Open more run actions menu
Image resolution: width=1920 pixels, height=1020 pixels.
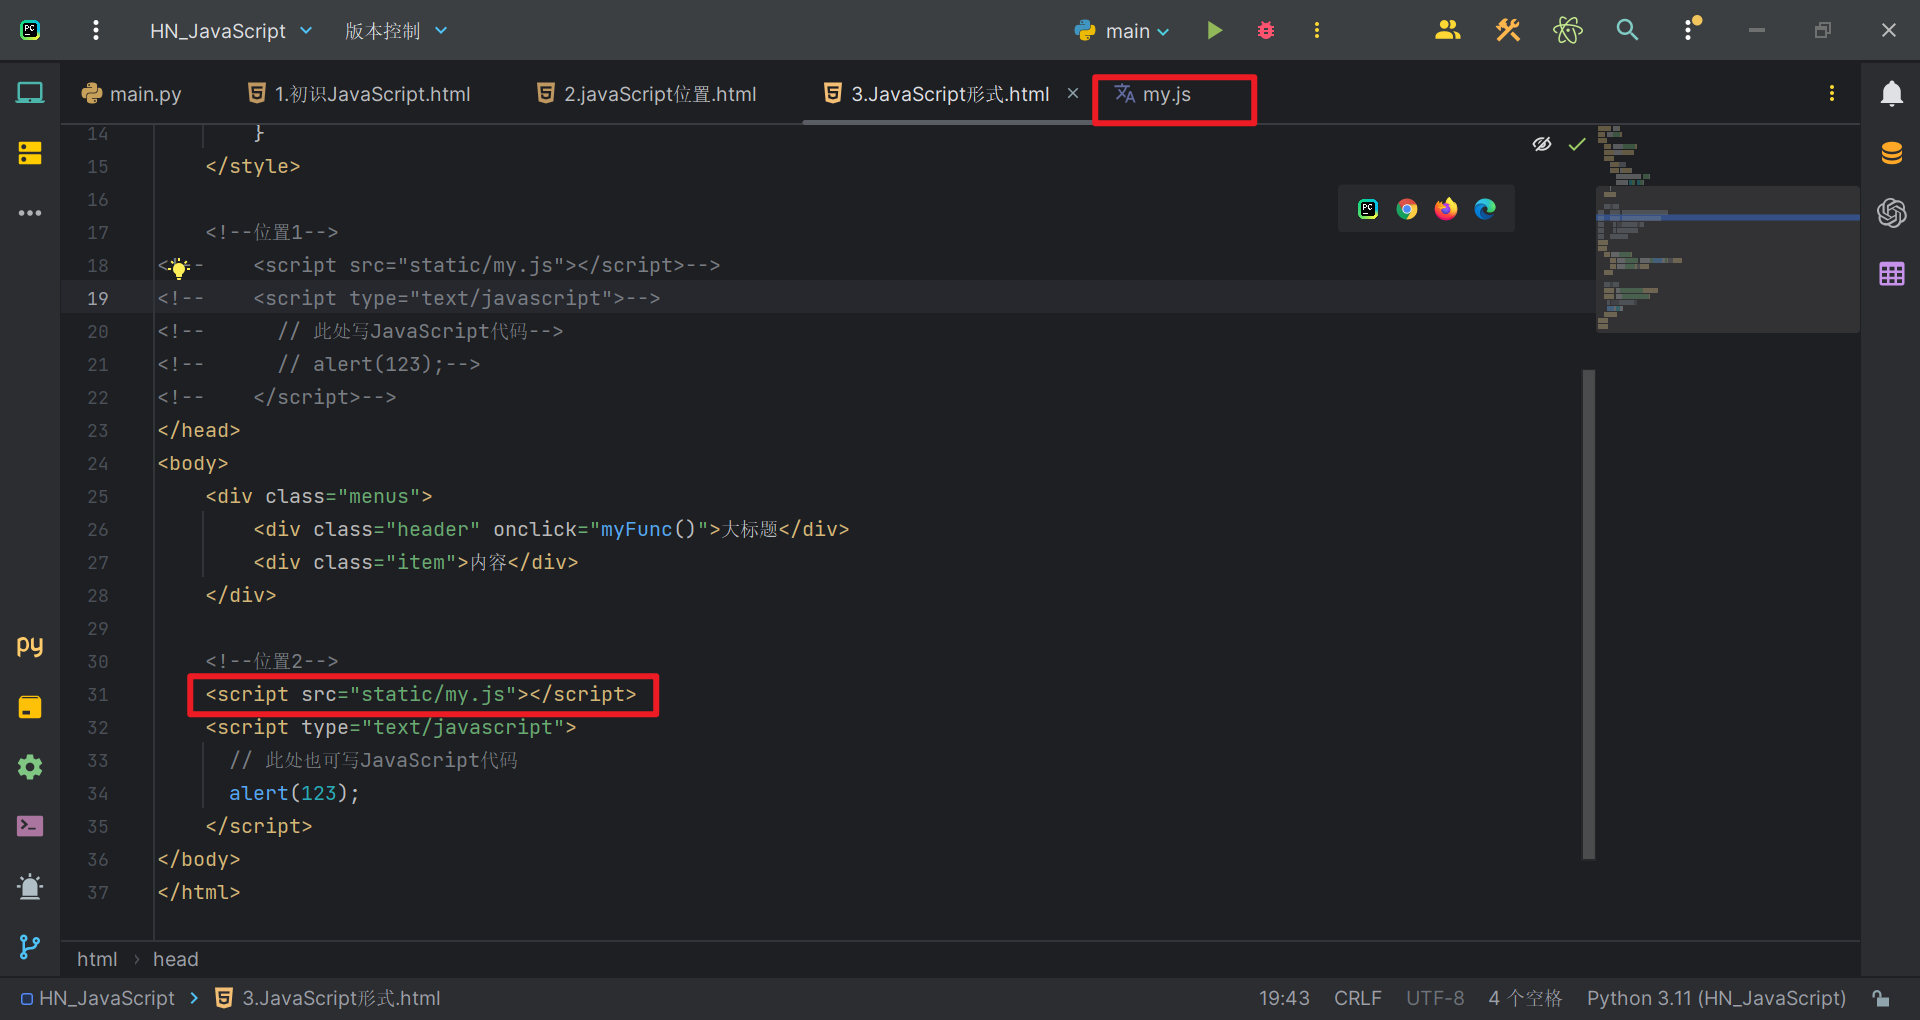1316,31
